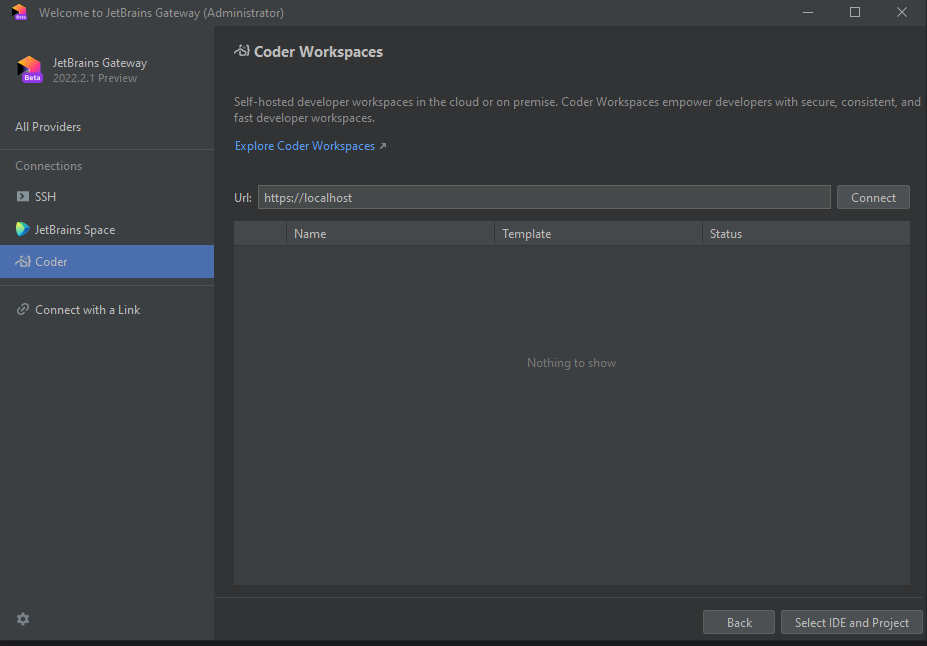
Task: Sort by the Name column header
Action: (x=390, y=233)
